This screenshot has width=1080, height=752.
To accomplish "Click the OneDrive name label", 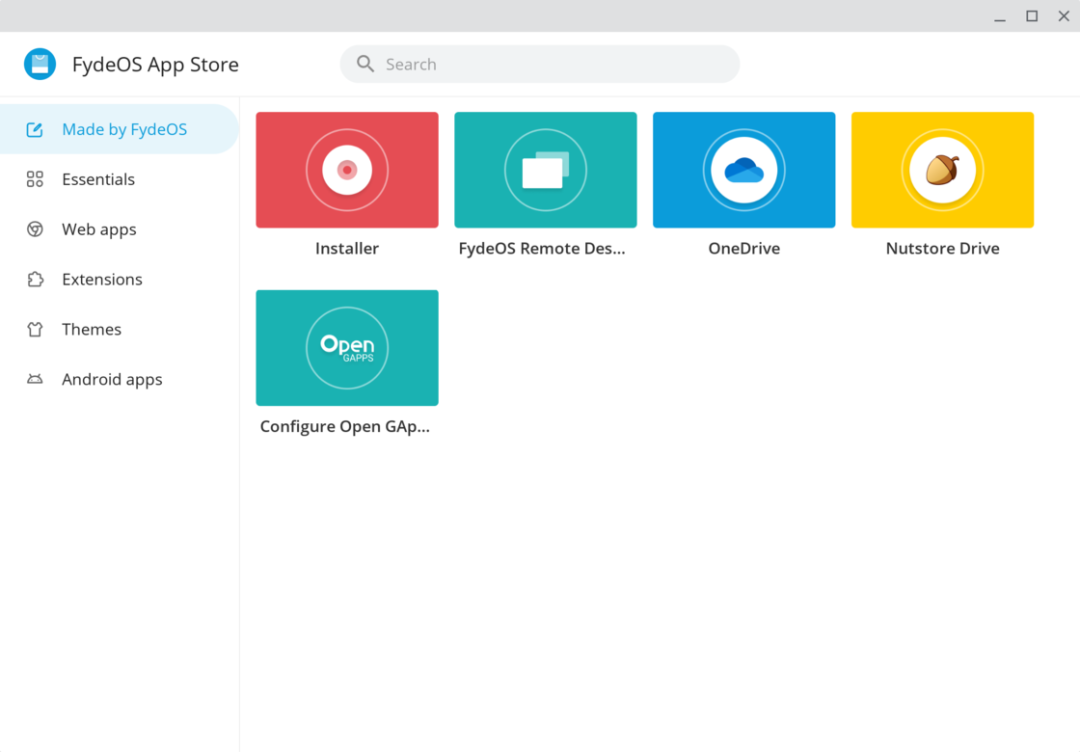I will [x=744, y=249].
